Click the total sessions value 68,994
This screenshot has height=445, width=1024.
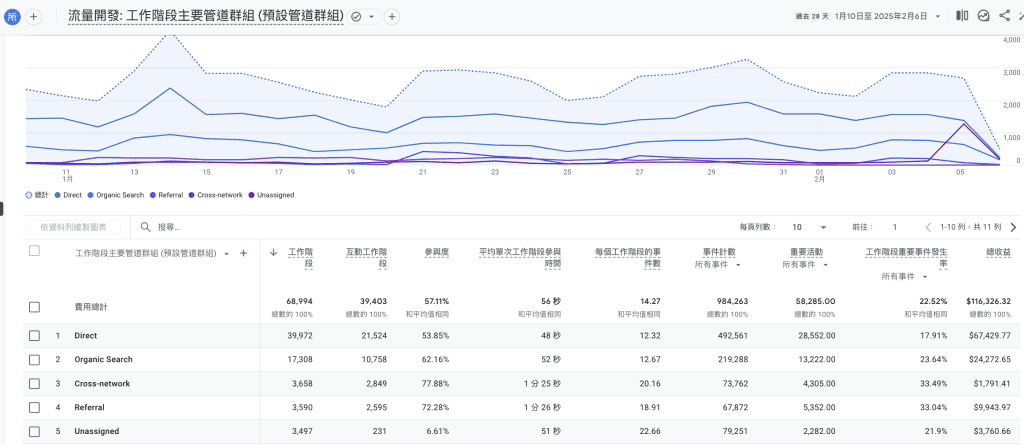(x=300, y=302)
